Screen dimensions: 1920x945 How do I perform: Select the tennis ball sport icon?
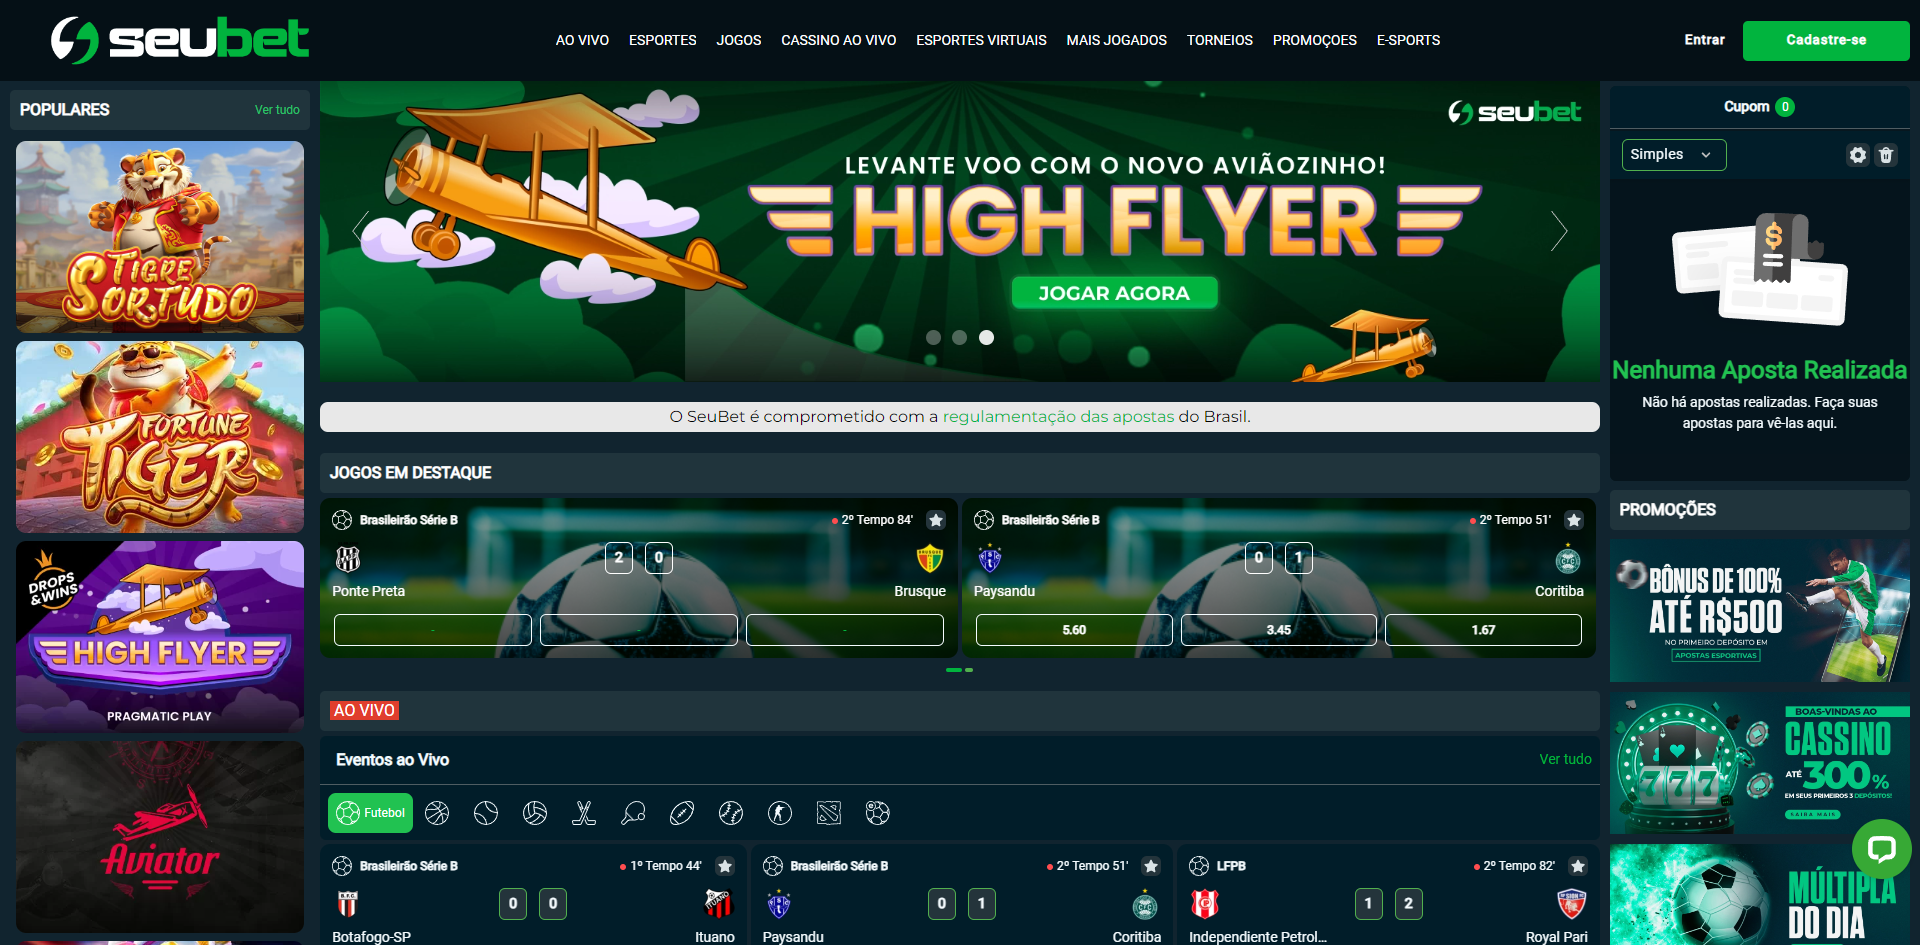486,813
